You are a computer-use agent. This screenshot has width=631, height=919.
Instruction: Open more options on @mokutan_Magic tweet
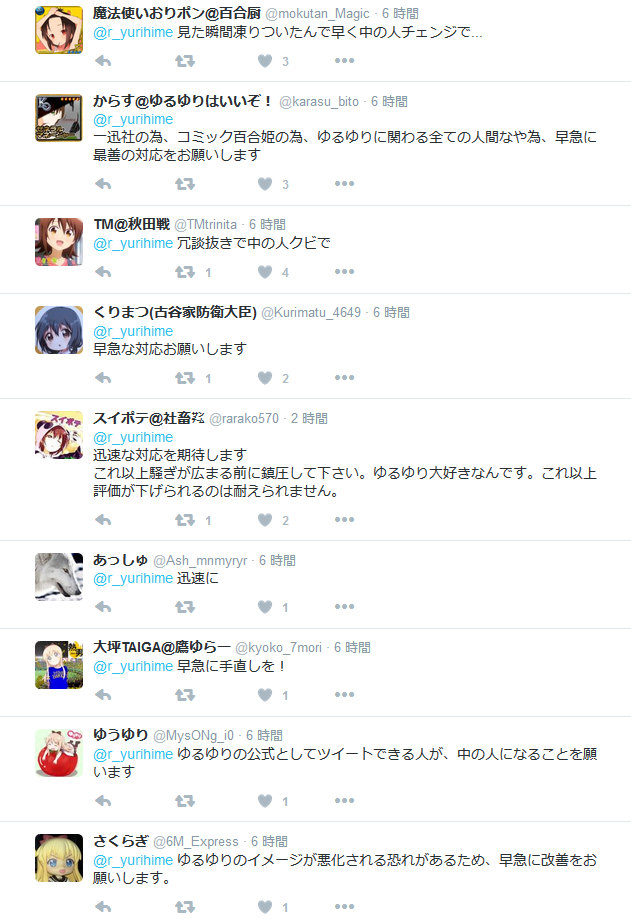tap(345, 60)
